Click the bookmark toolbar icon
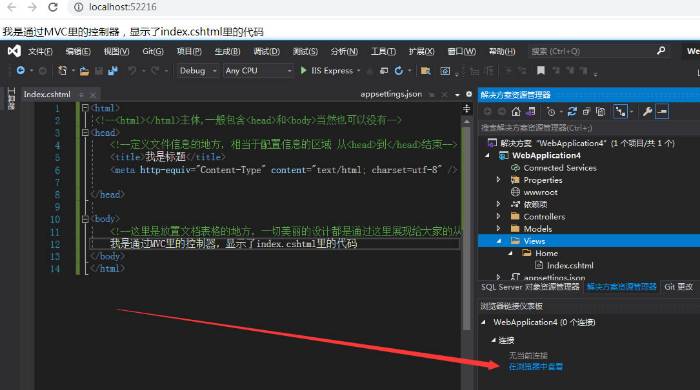Image resolution: width=700 pixels, height=390 pixels. coord(541,71)
